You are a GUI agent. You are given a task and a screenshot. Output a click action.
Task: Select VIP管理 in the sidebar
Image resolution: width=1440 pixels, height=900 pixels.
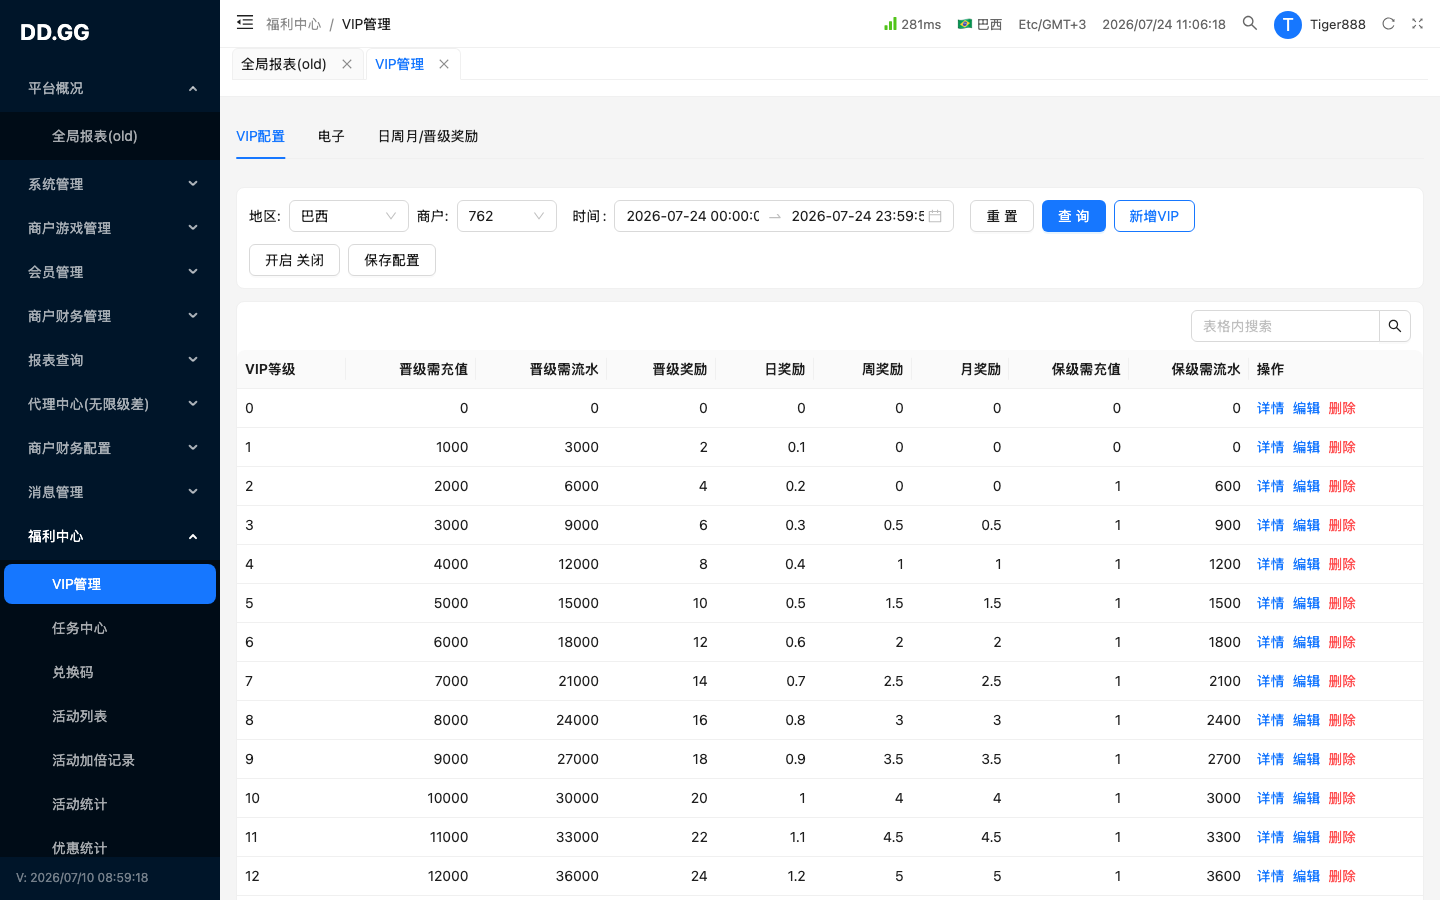110,584
